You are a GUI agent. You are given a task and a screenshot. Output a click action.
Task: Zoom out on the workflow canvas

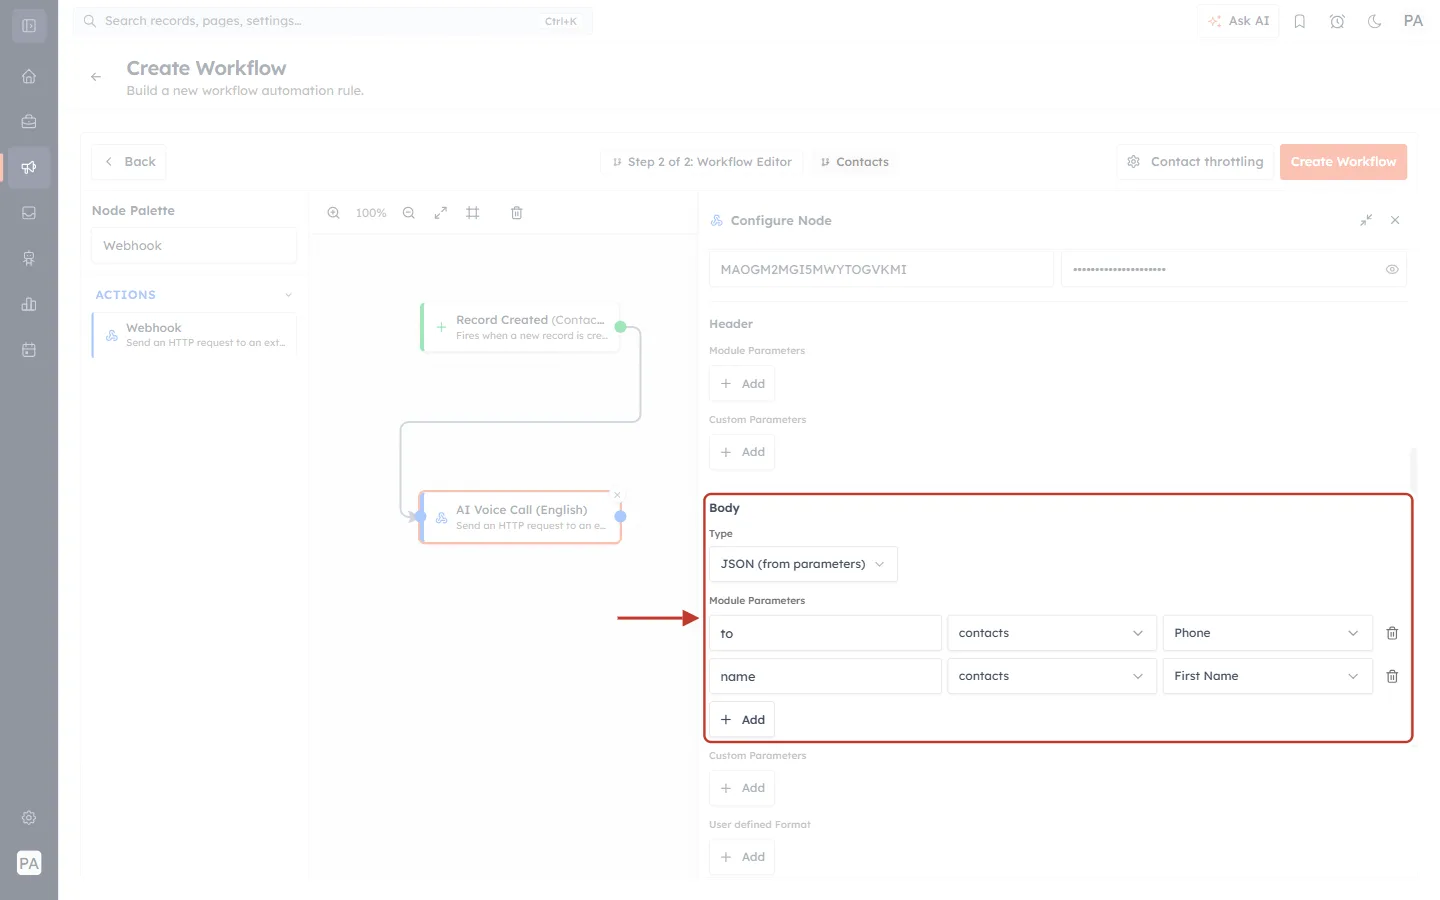pos(409,213)
